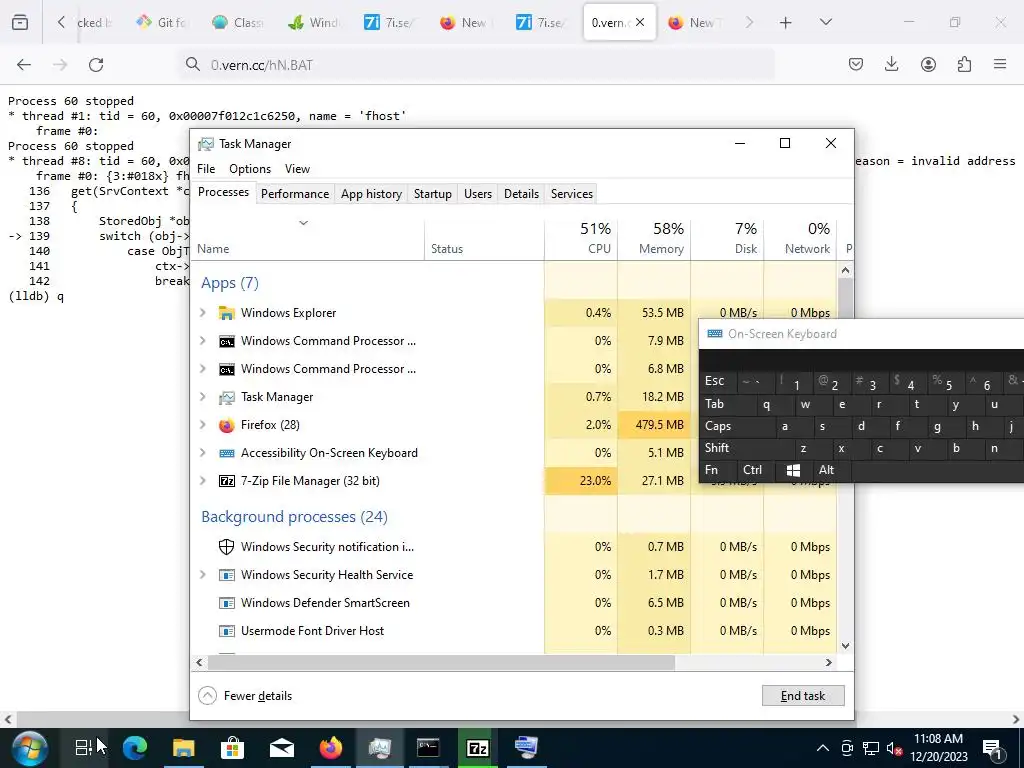The image size is (1024, 768).
Task: Open the Firefox account icon
Action: coord(928,64)
